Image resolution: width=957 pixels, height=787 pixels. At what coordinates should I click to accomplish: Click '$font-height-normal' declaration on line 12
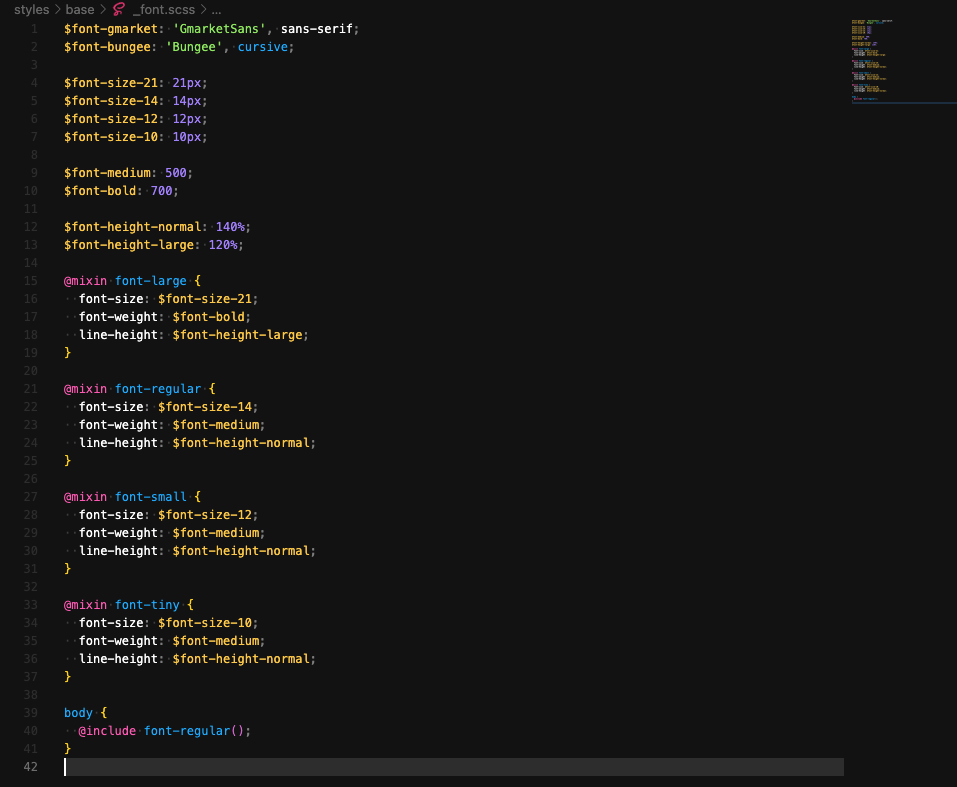tap(132, 227)
